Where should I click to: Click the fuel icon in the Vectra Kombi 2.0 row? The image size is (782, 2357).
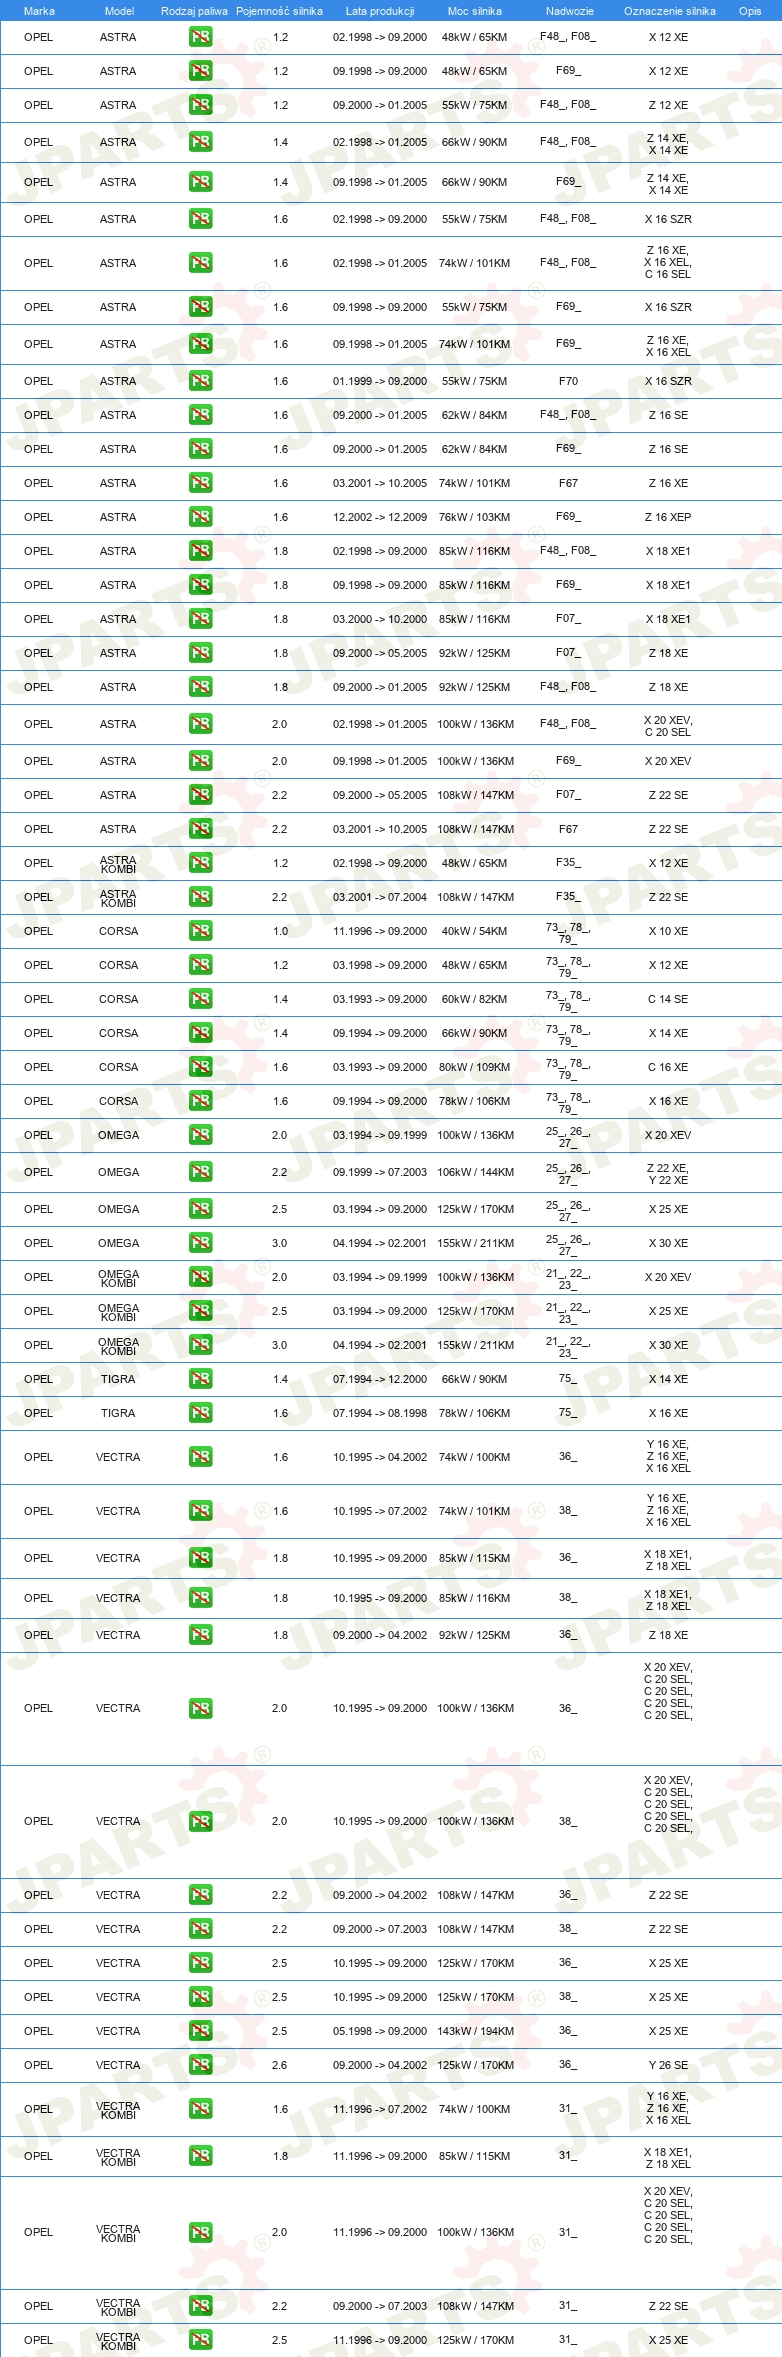click(x=200, y=2232)
